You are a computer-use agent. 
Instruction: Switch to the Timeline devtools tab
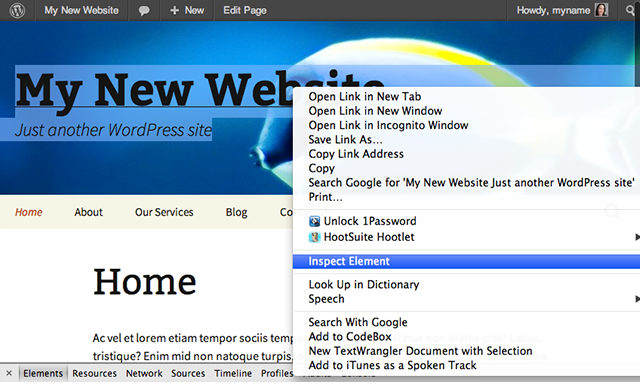233,373
